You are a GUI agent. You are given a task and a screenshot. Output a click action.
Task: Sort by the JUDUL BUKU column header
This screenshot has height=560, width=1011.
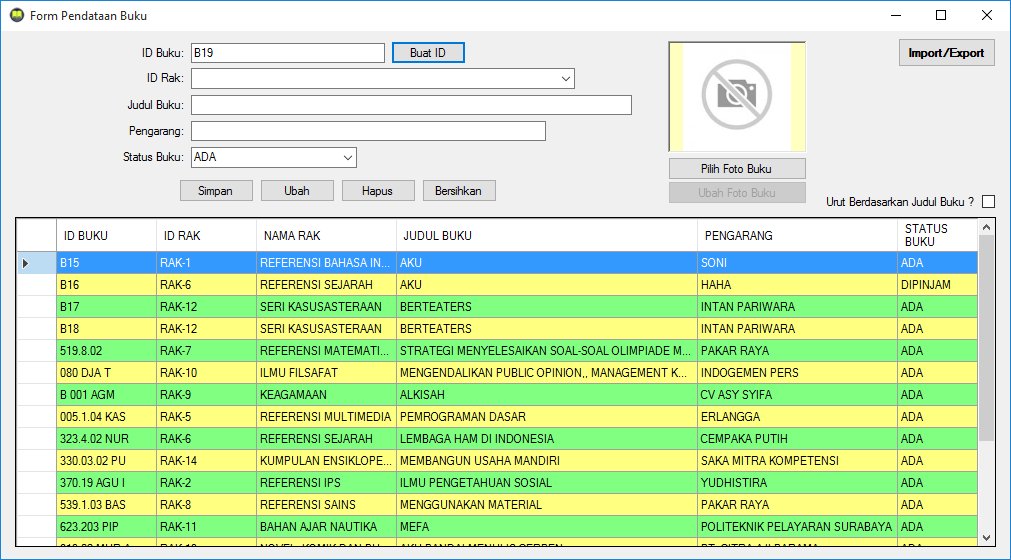[x=546, y=236]
